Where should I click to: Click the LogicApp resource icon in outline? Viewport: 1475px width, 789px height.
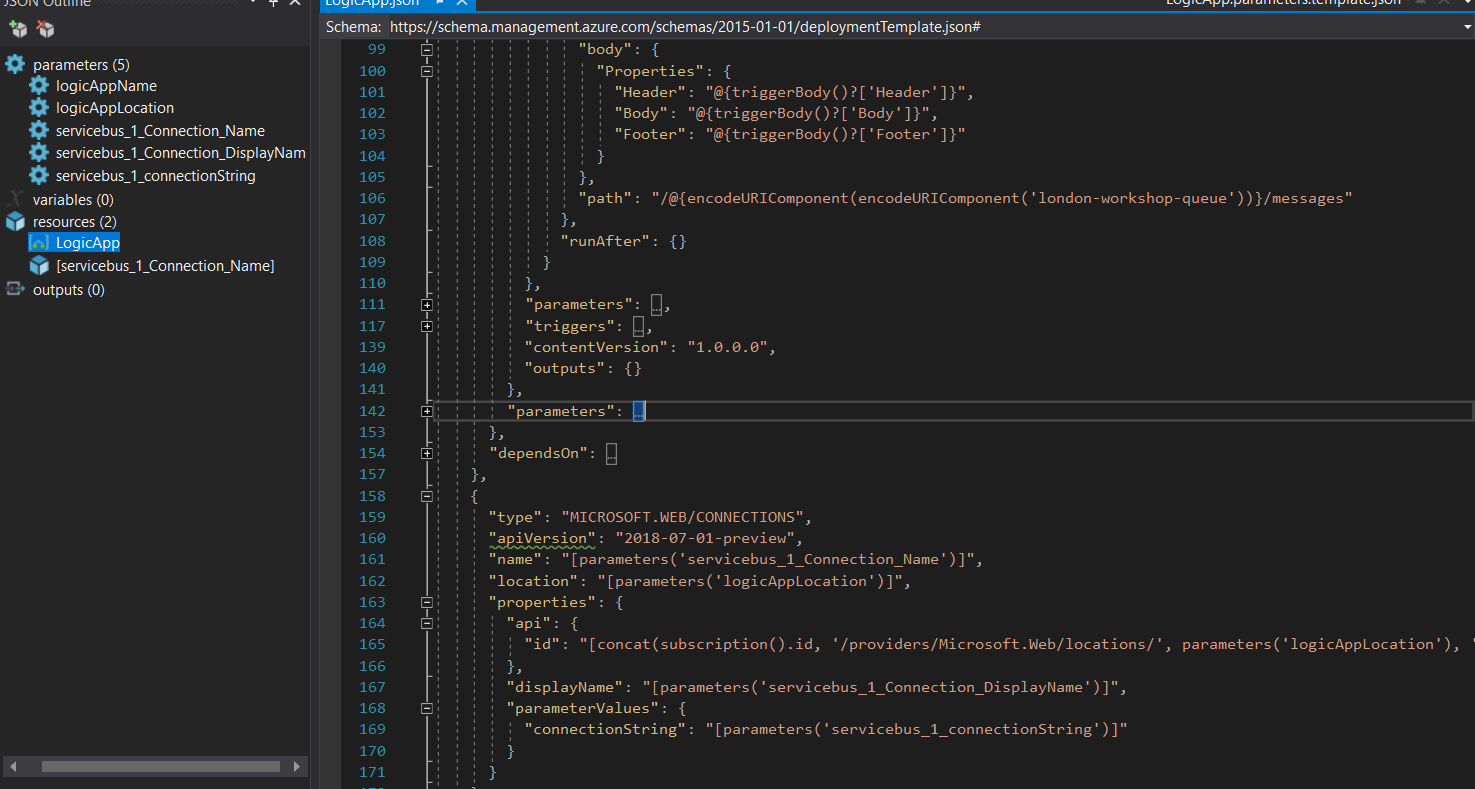39,243
